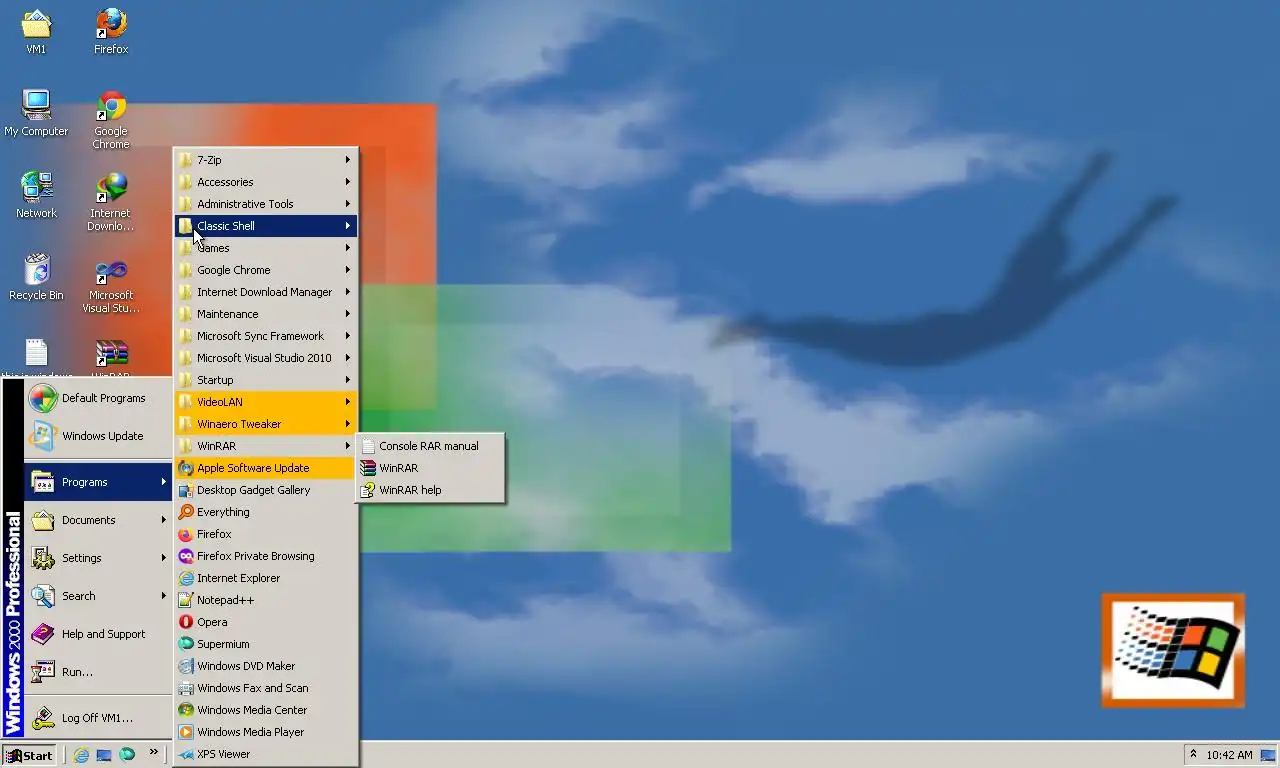The image size is (1280, 768).
Task: Expand Documents submenu in Start menu
Action: (98, 520)
